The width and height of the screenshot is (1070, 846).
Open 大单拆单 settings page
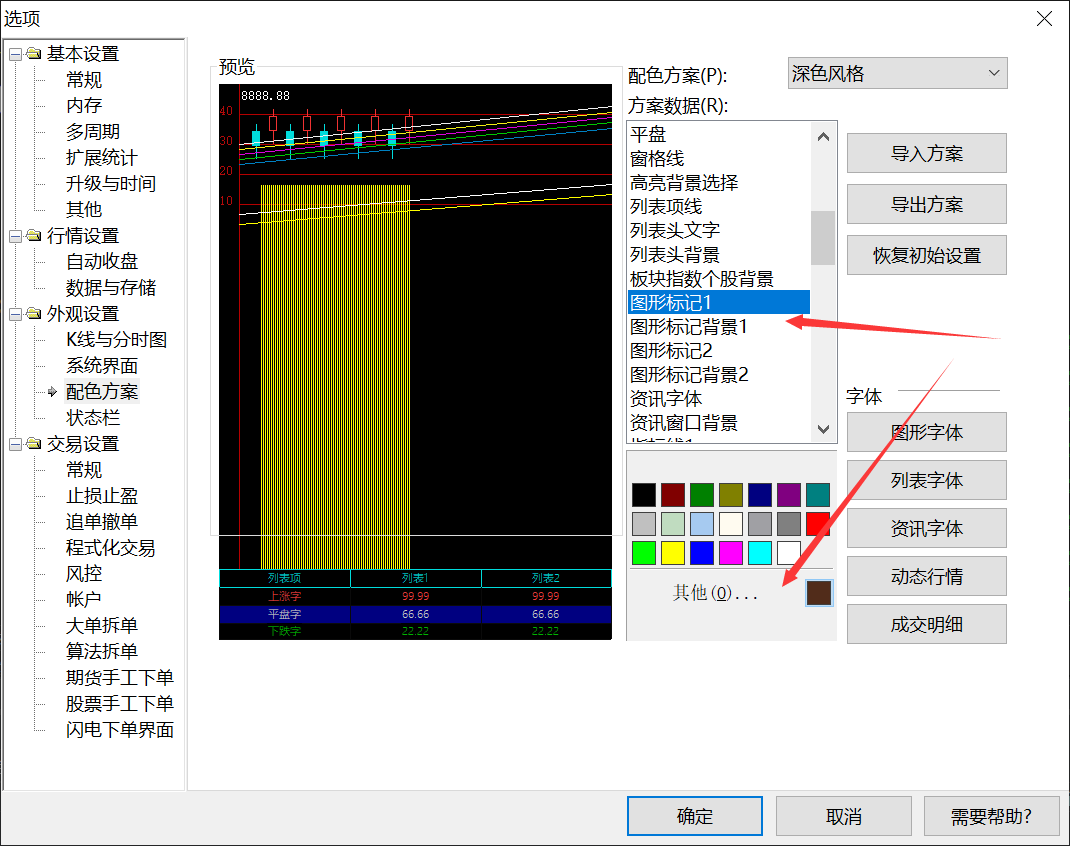[x=102, y=626]
